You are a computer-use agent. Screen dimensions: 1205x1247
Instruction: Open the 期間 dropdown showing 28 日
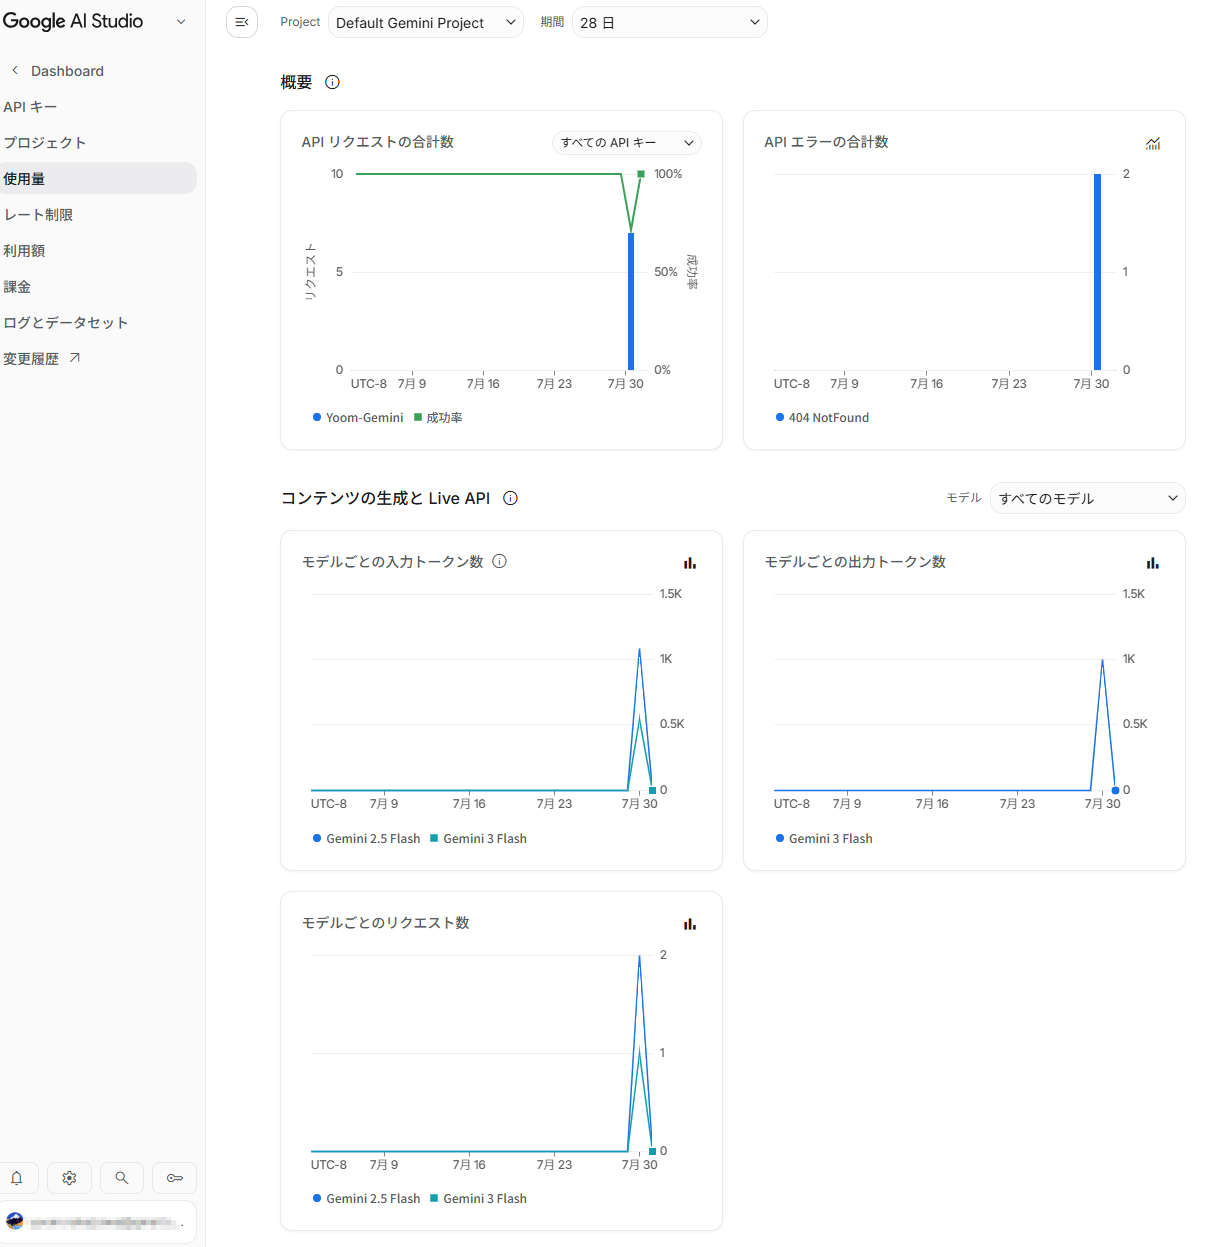pyautogui.click(x=669, y=22)
